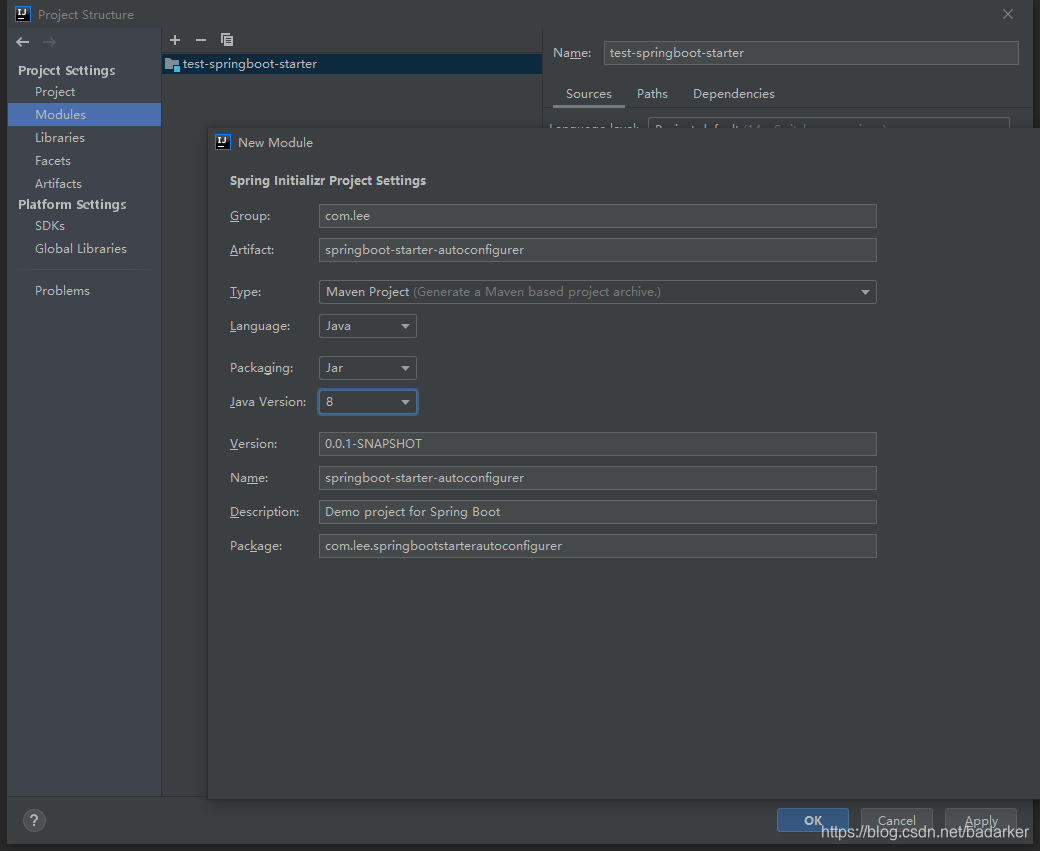This screenshot has height=851, width=1040.
Task: Click the Group label
Action: 250,216
